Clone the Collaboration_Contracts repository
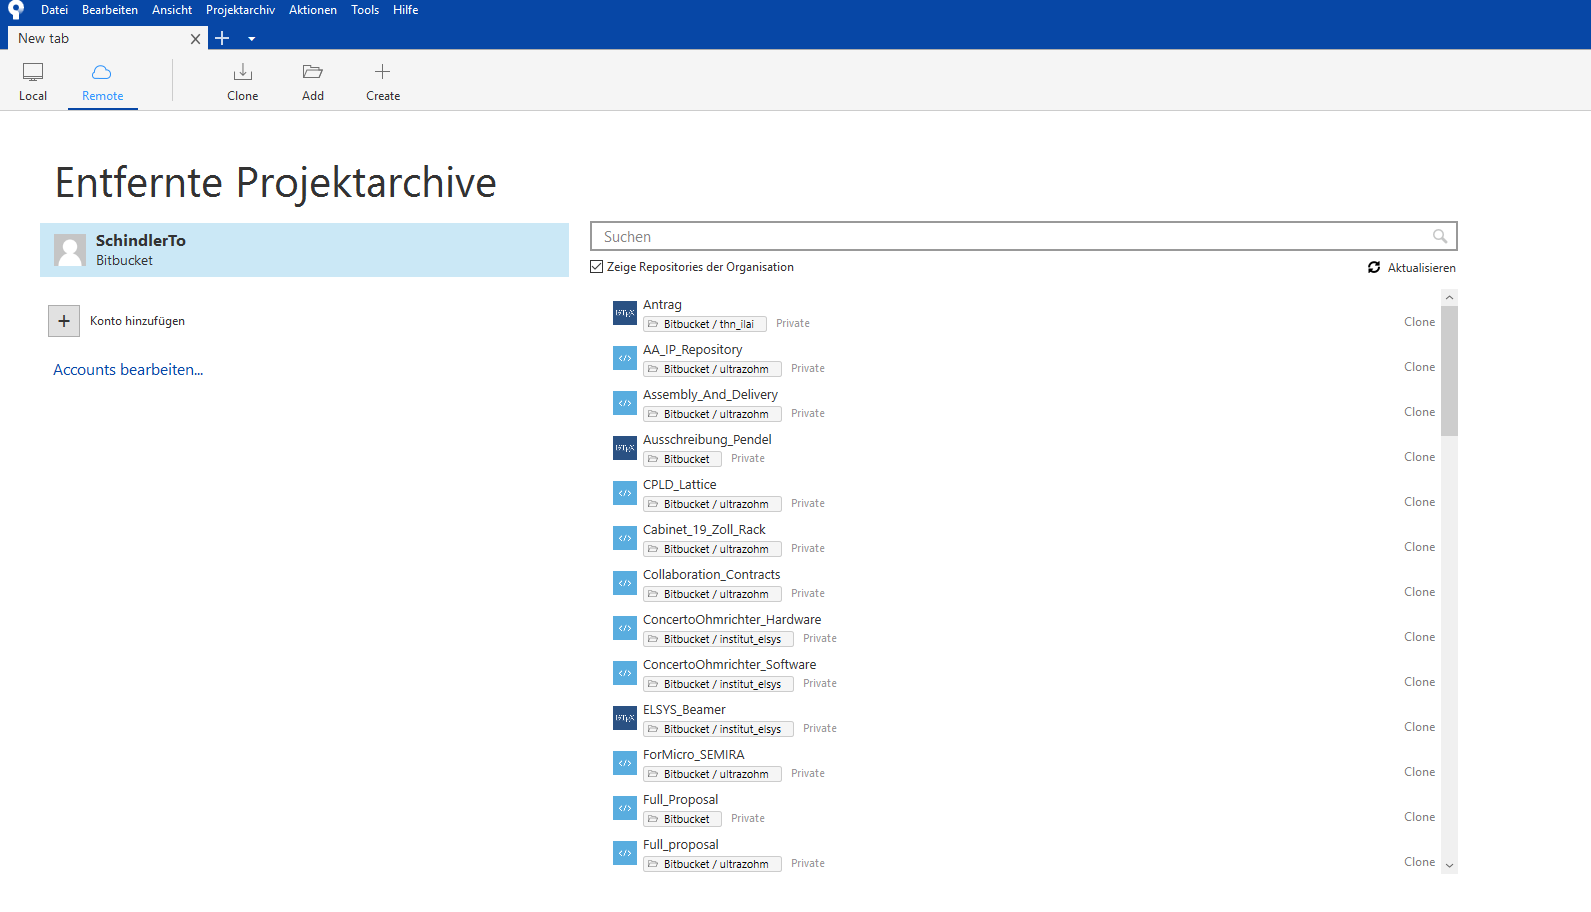 [x=1419, y=592]
